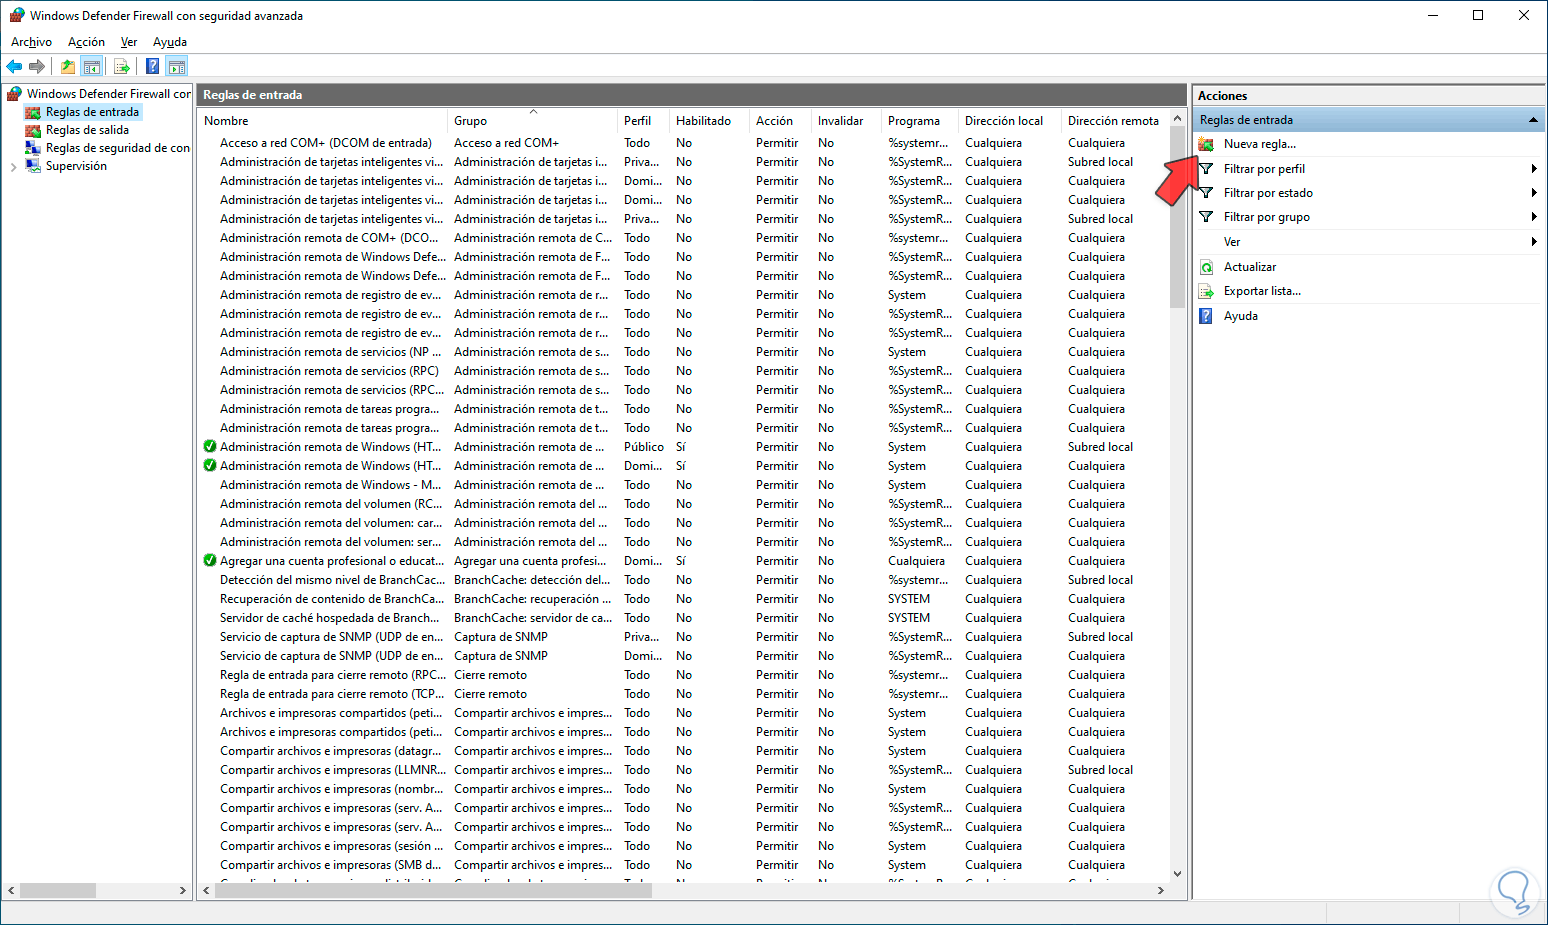
Task: Select rule Recuperación de contenido de BranchCache
Action: point(333,599)
